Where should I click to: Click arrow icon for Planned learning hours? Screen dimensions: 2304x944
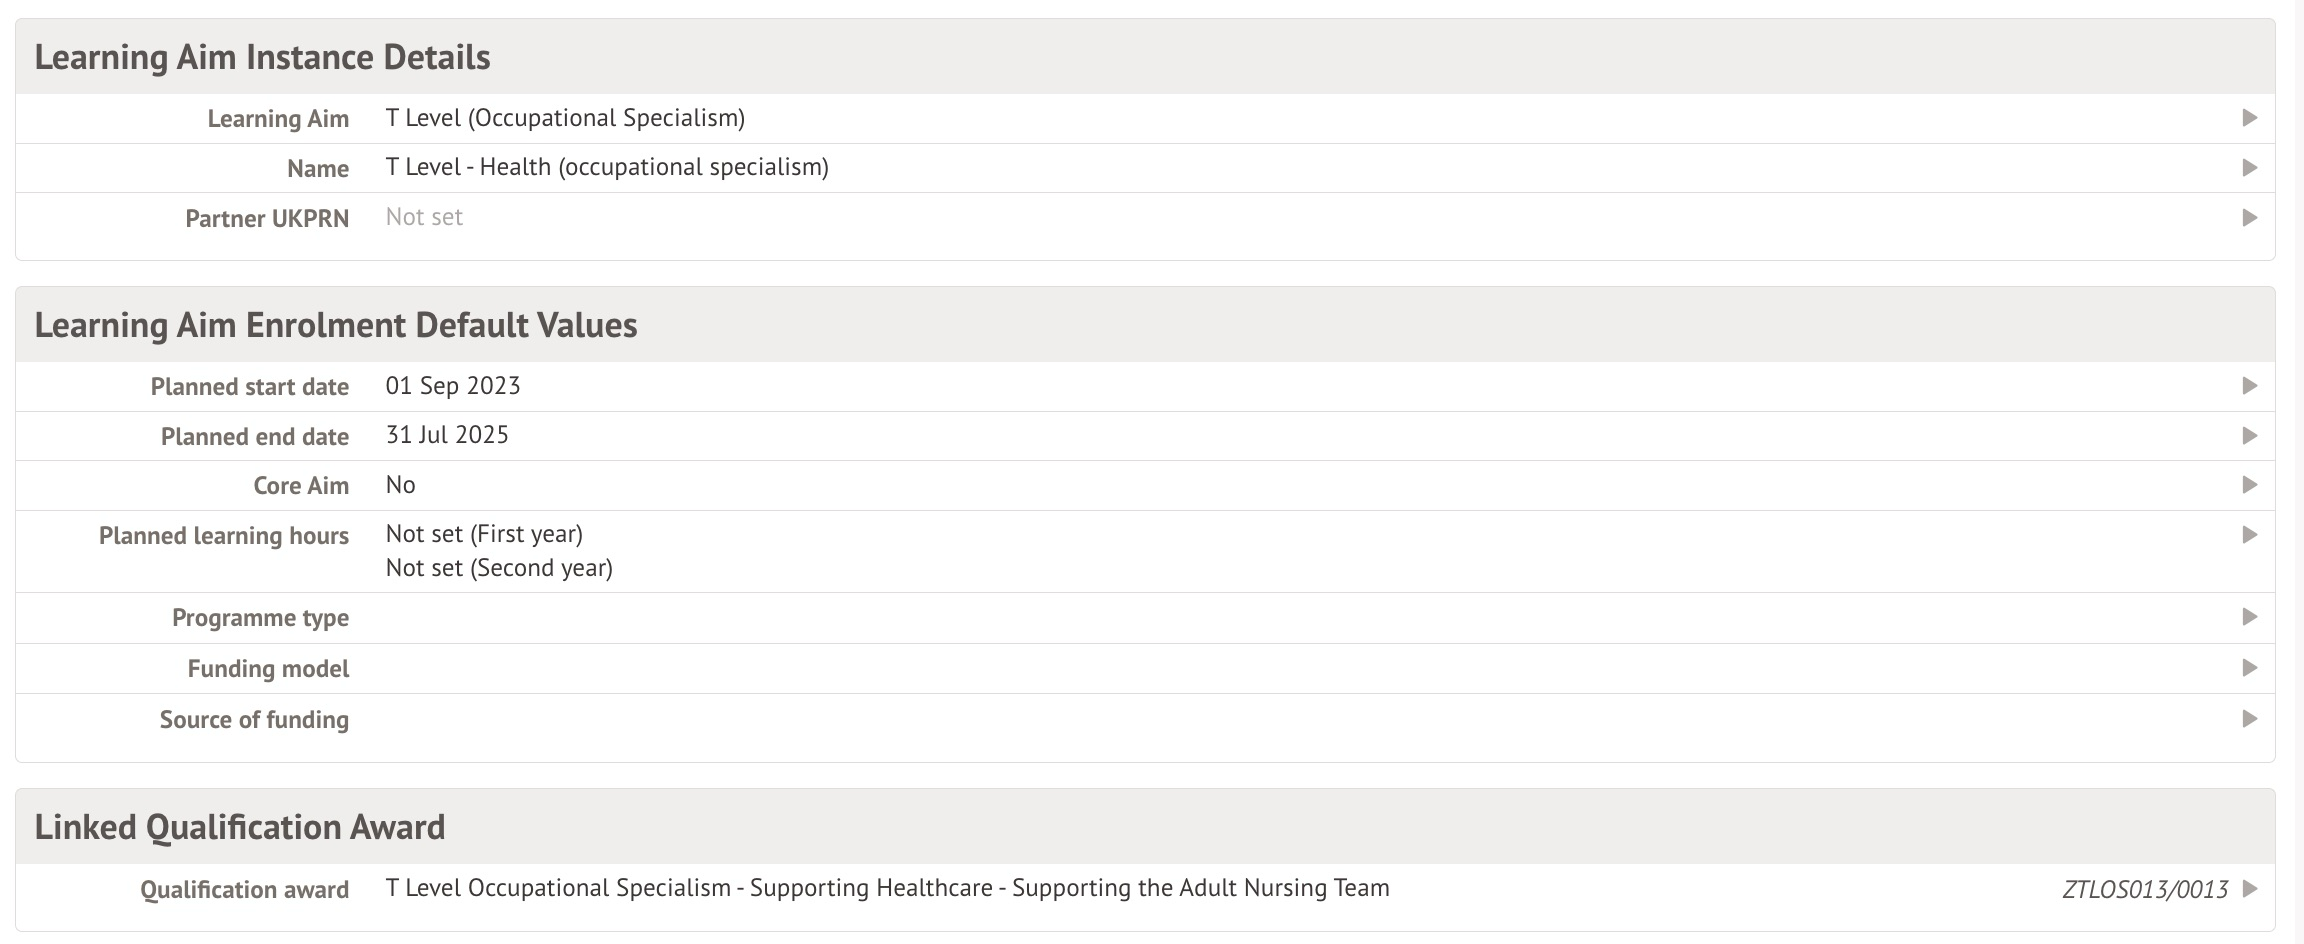pyautogui.click(x=2250, y=535)
